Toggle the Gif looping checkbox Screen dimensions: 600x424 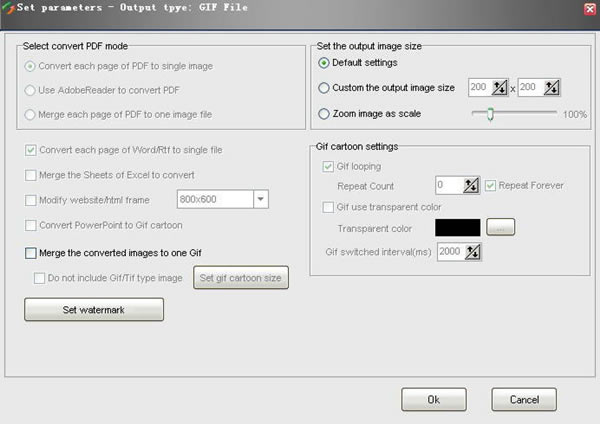(x=328, y=166)
